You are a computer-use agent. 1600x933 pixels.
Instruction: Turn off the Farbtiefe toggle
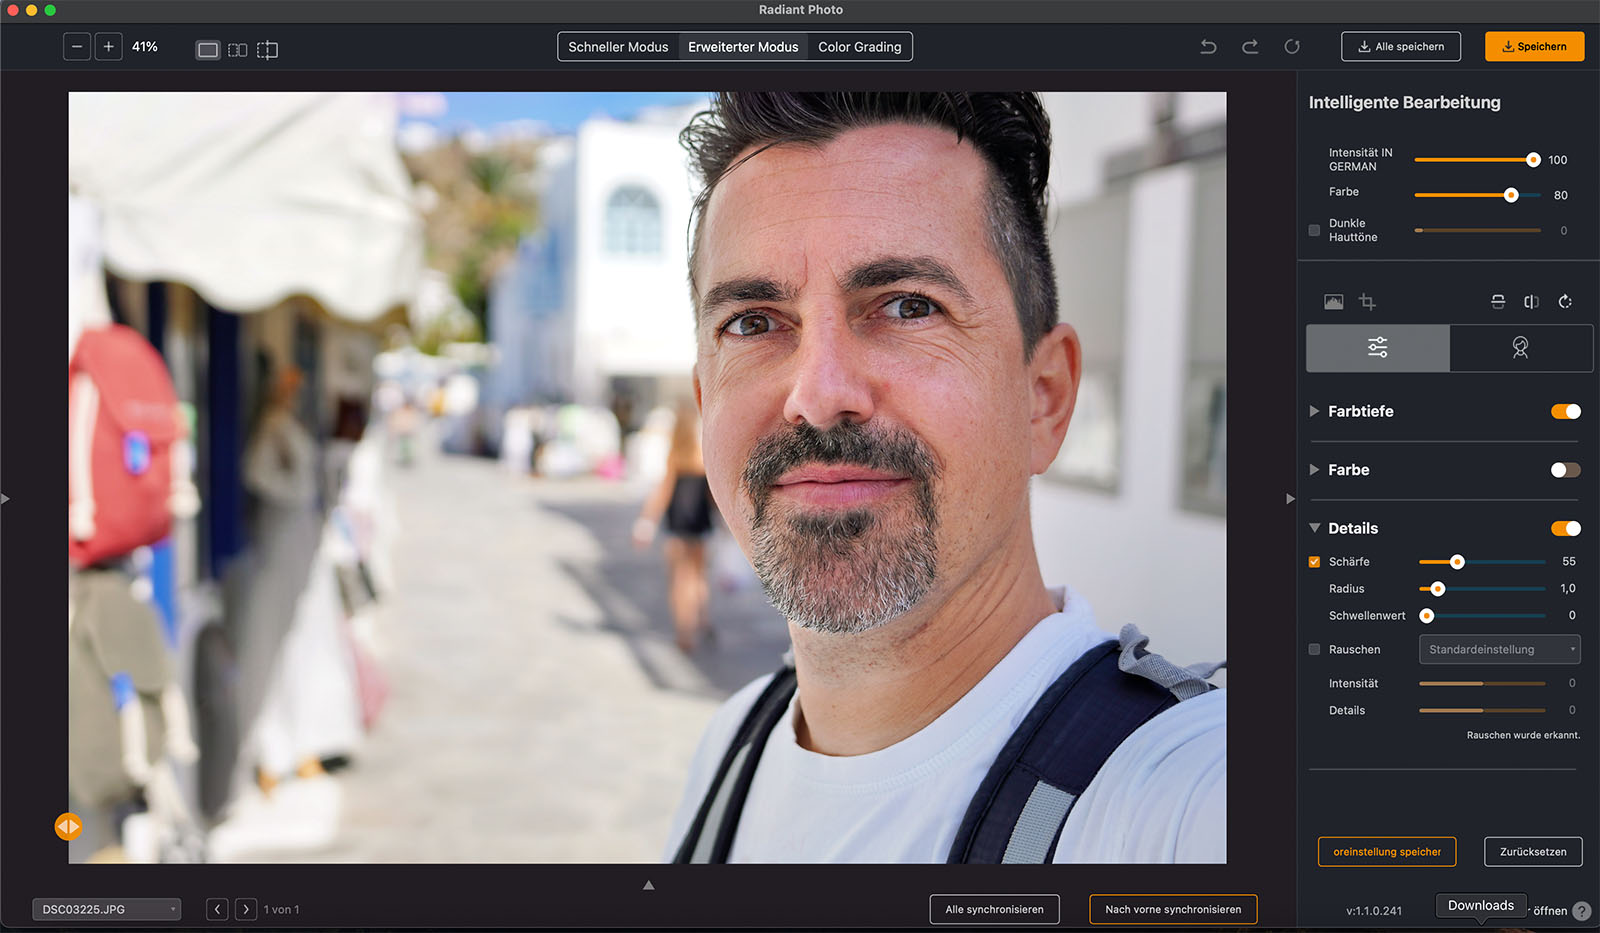(x=1565, y=412)
